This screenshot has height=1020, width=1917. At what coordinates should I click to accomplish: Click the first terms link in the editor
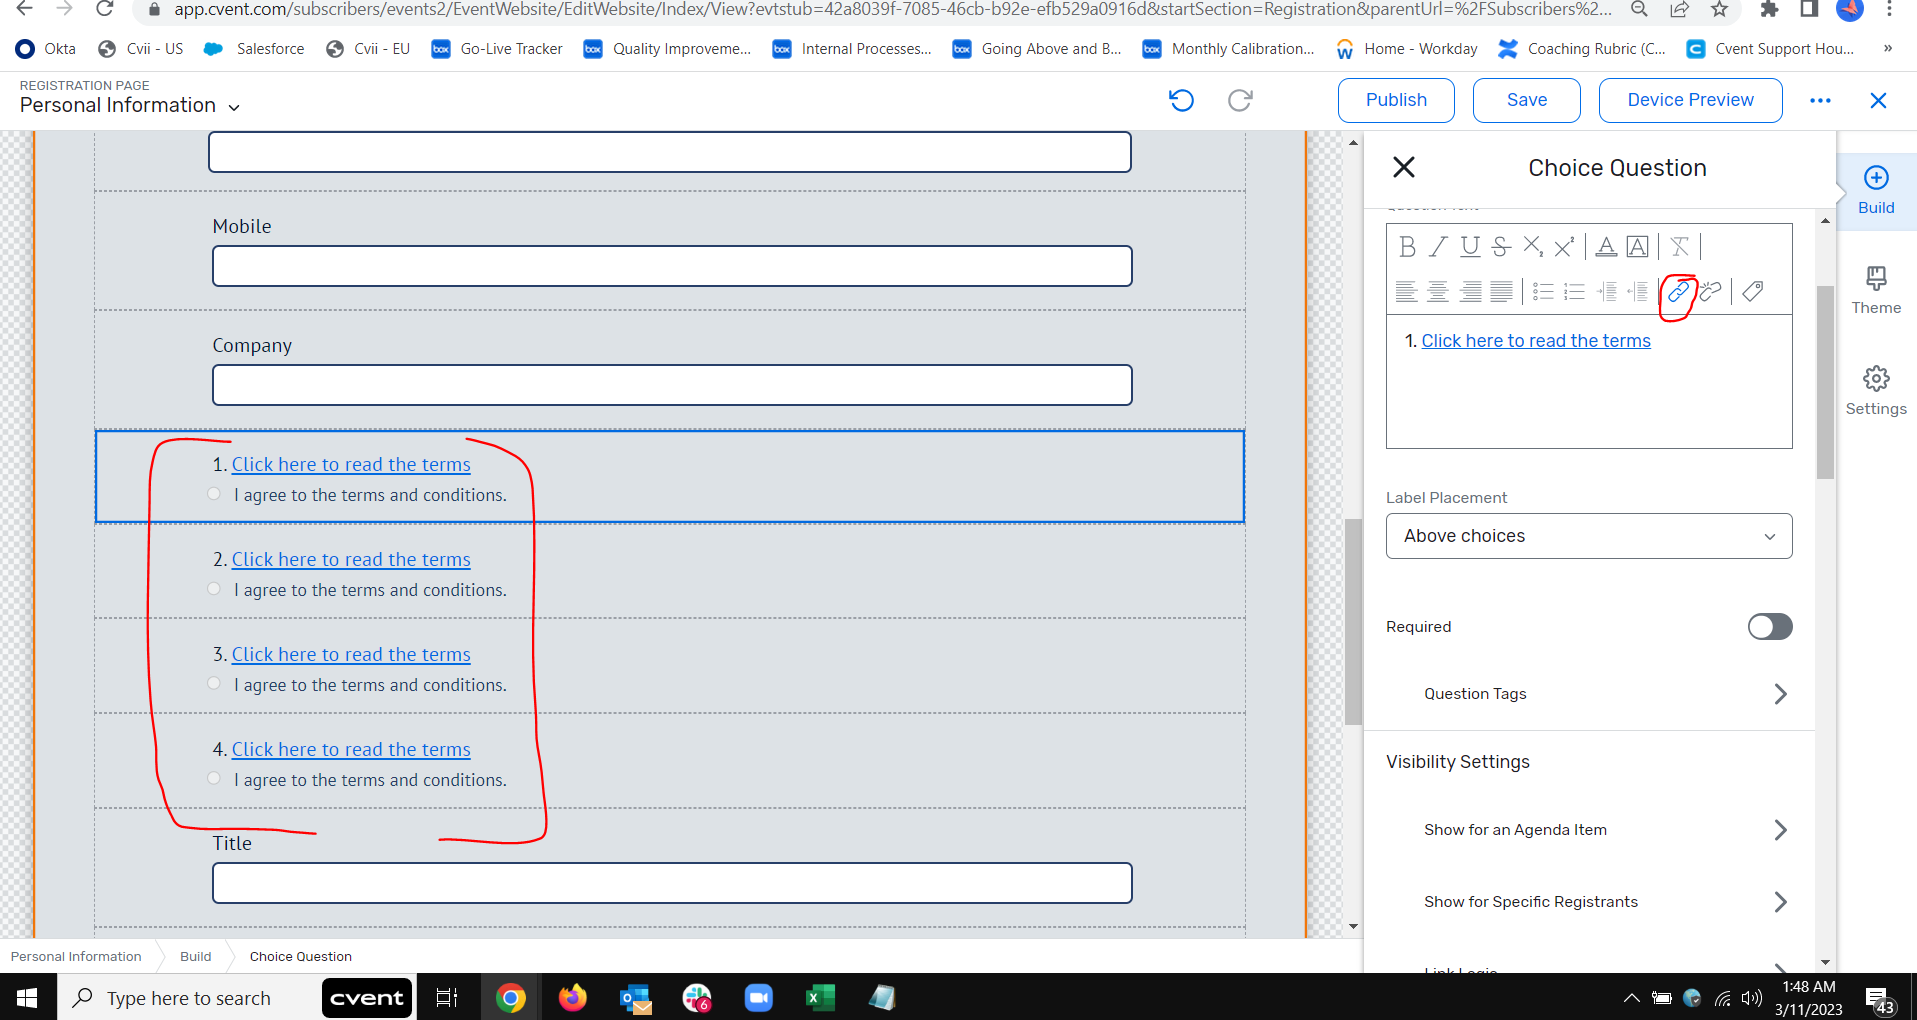pos(1536,341)
